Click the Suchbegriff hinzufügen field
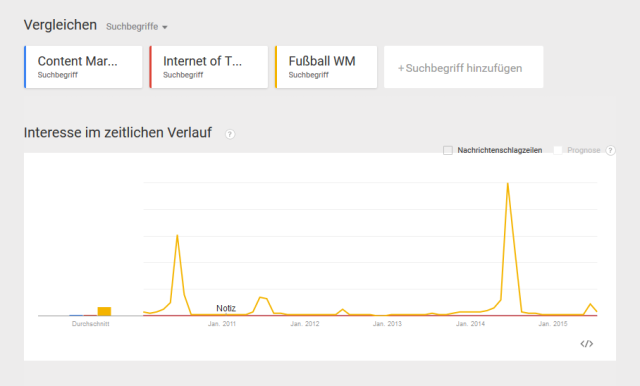The width and height of the screenshot is (640, 386). click(x=463, y=67)
